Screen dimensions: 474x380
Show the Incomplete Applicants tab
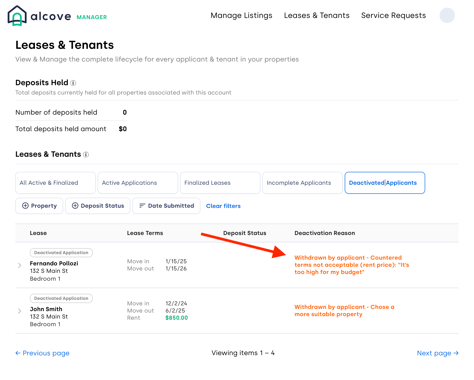click(302, 183)
